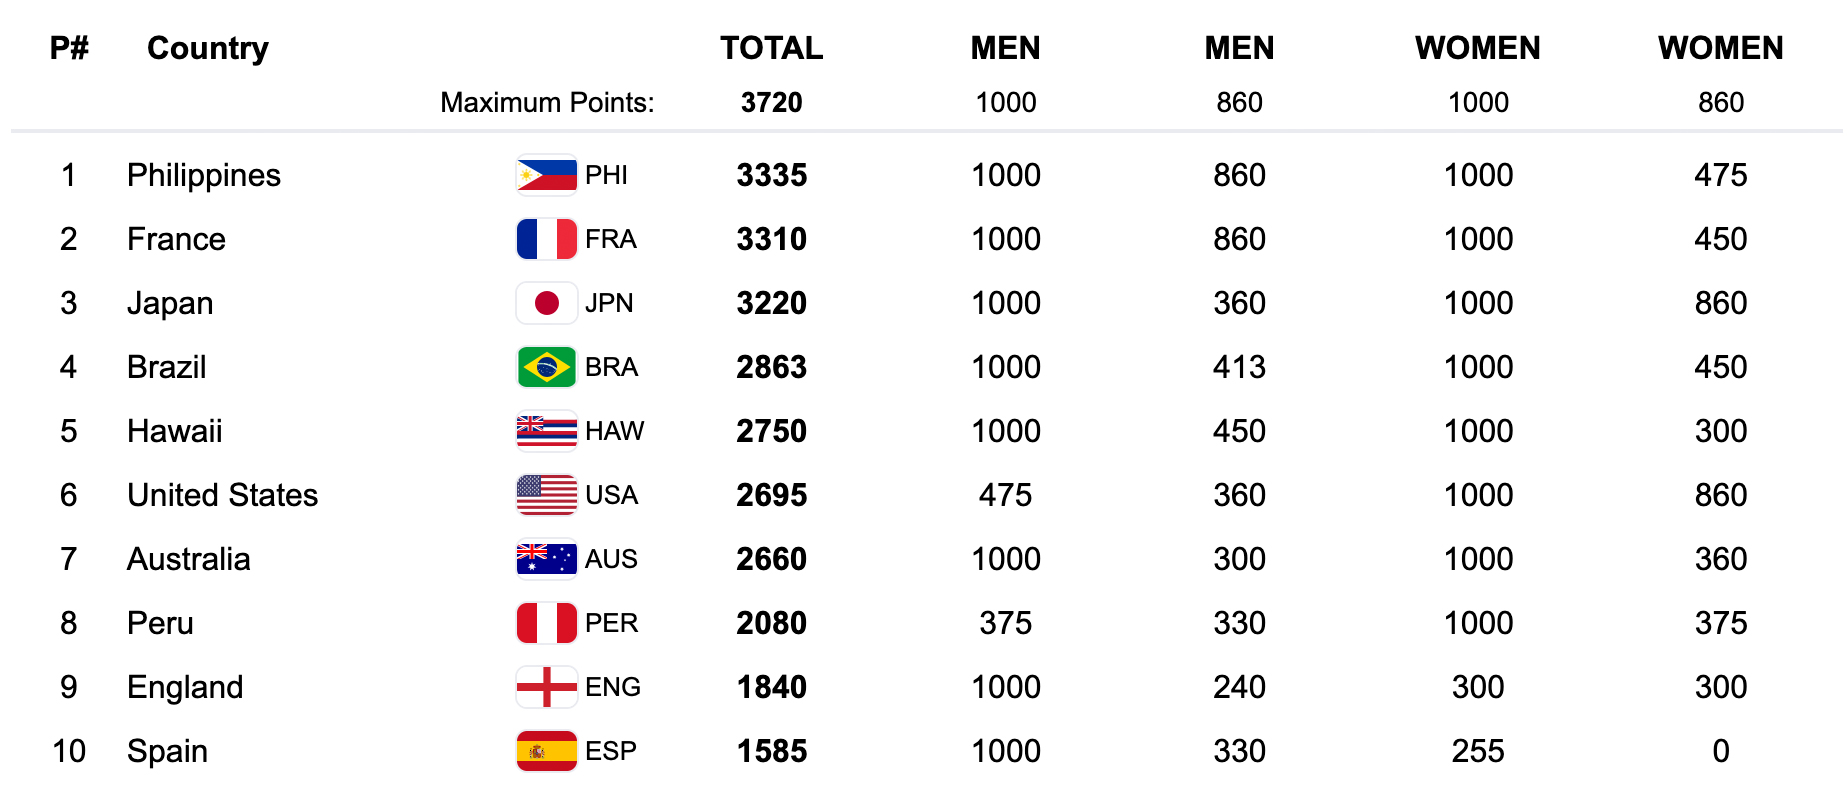Sort table by TOTAL column header
This screenshot has height=792, width=1847.
tap(771, 48)
